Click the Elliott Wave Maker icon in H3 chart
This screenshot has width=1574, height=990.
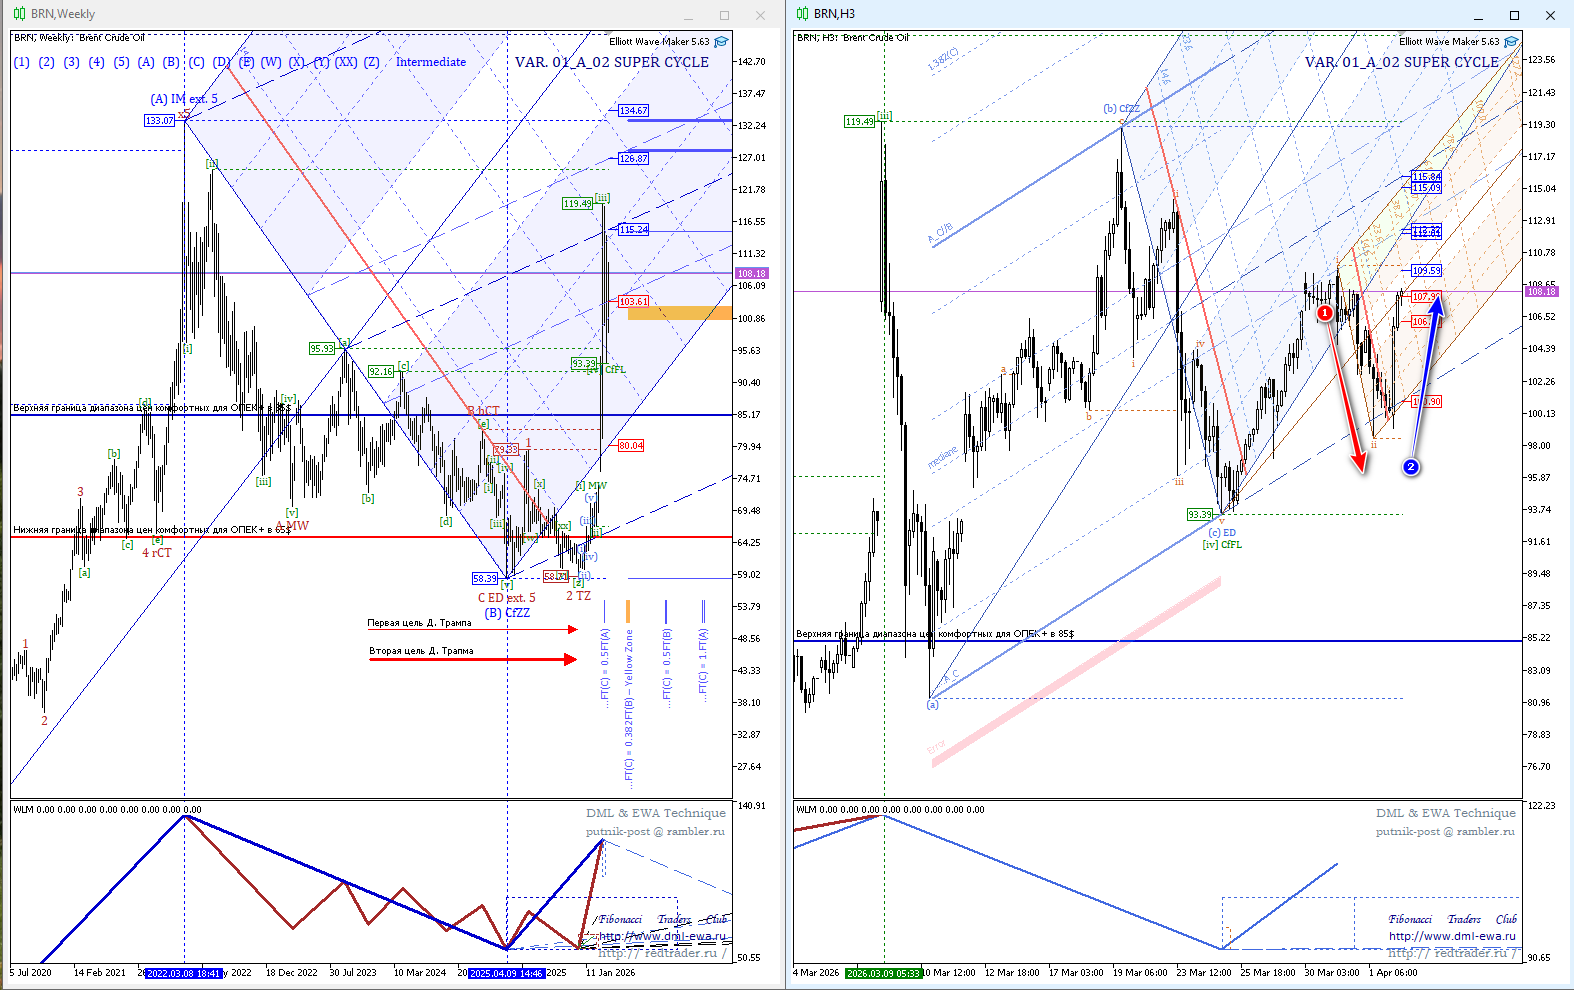point(1511,42)
